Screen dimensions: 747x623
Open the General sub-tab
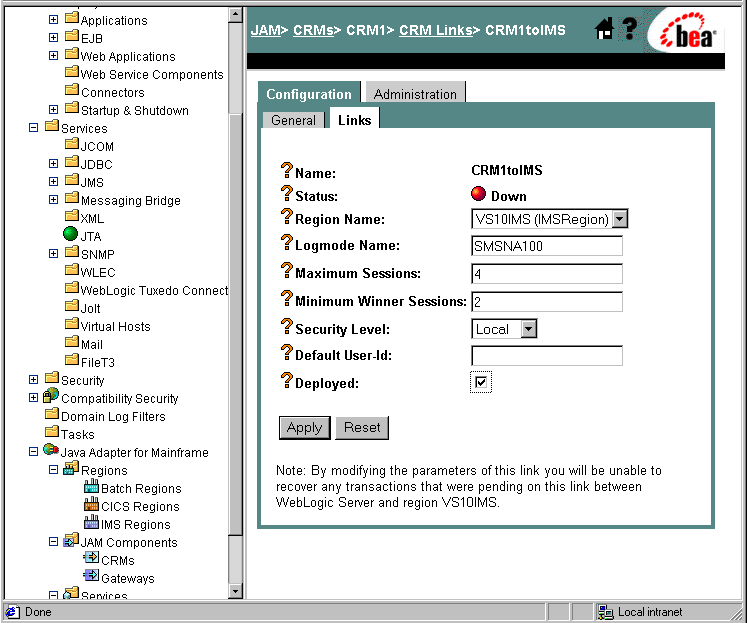293,120
